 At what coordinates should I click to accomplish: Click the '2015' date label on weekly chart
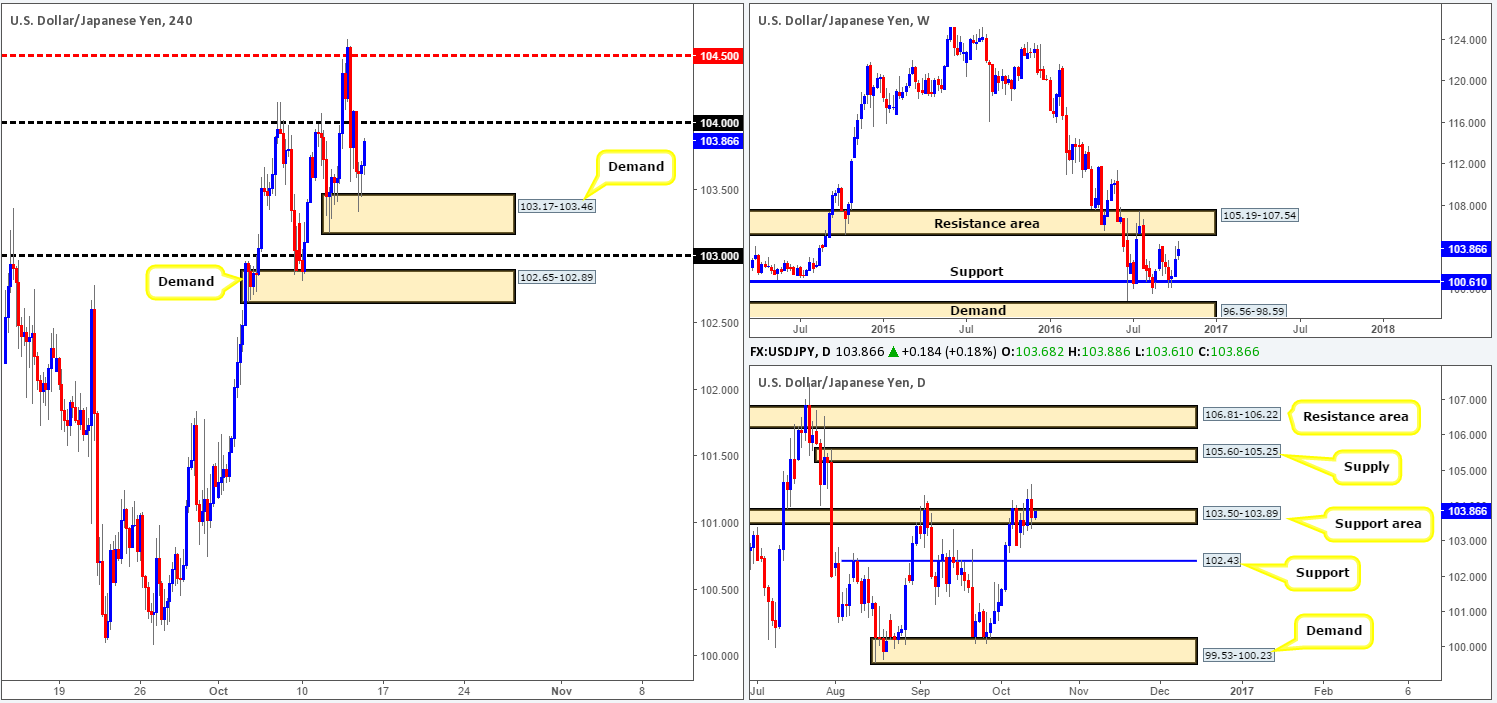[883, 328]
